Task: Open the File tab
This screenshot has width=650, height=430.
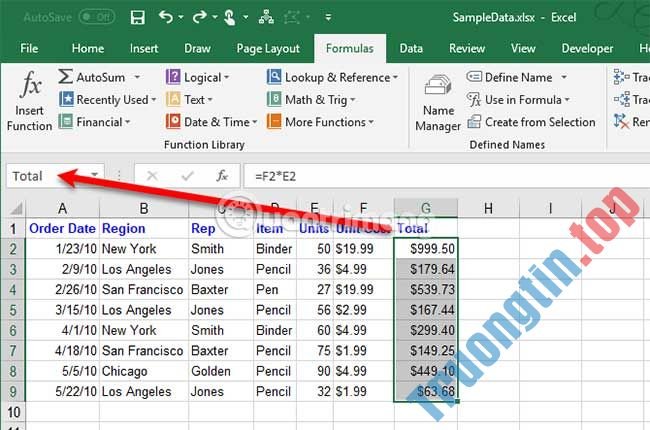Action: pos(29,49)
